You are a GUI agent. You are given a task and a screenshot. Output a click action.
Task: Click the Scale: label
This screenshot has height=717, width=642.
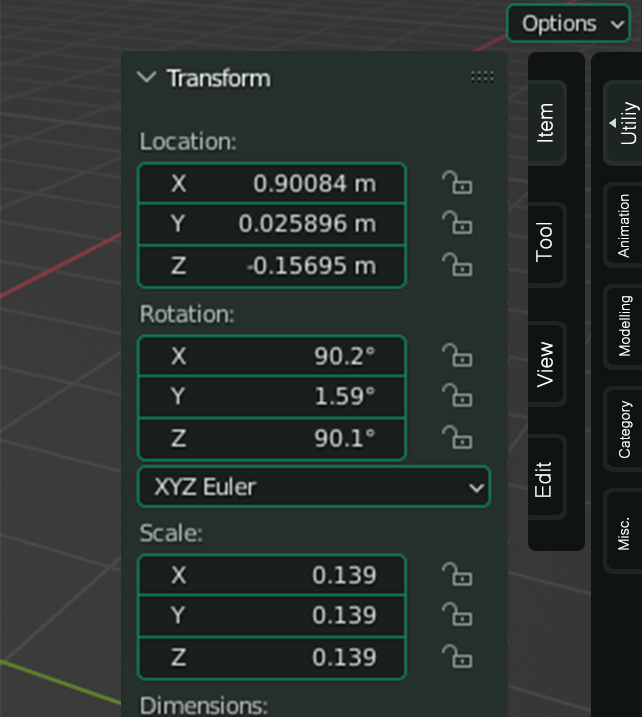tap(171, 533)
